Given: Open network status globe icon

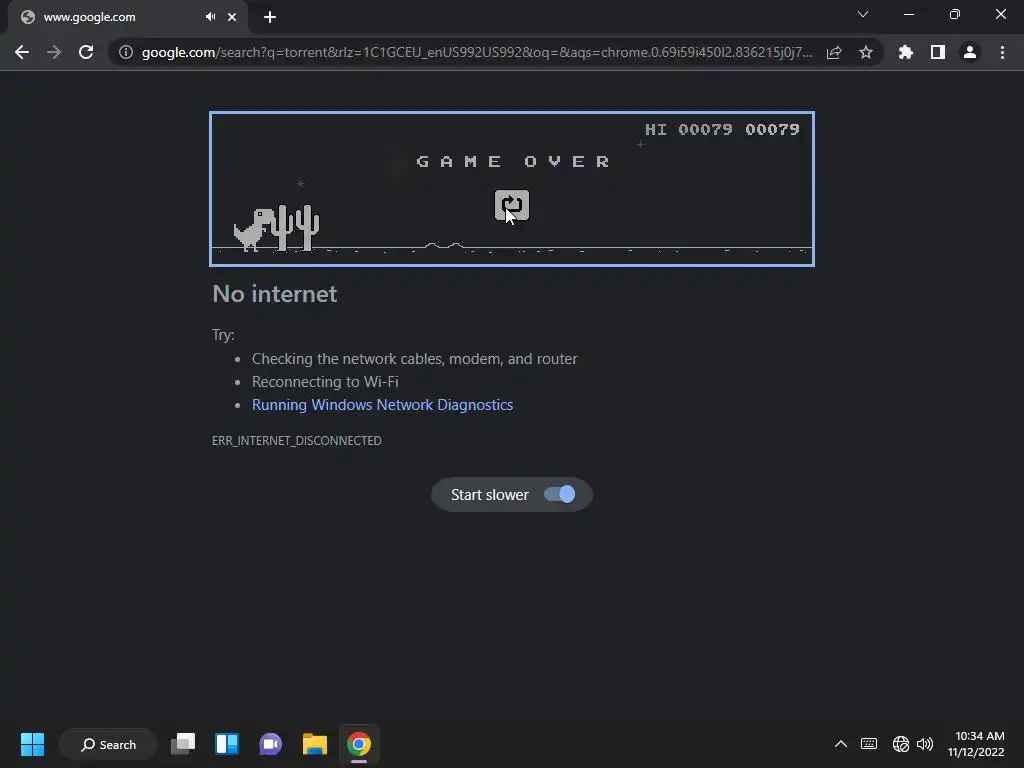Looking at the screenshot, I should [x=901, y=744].
